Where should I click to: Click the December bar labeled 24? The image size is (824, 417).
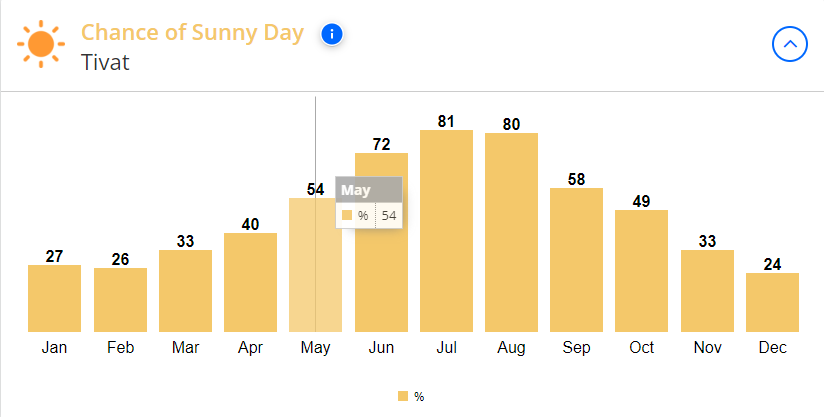(x=772, y=303)
